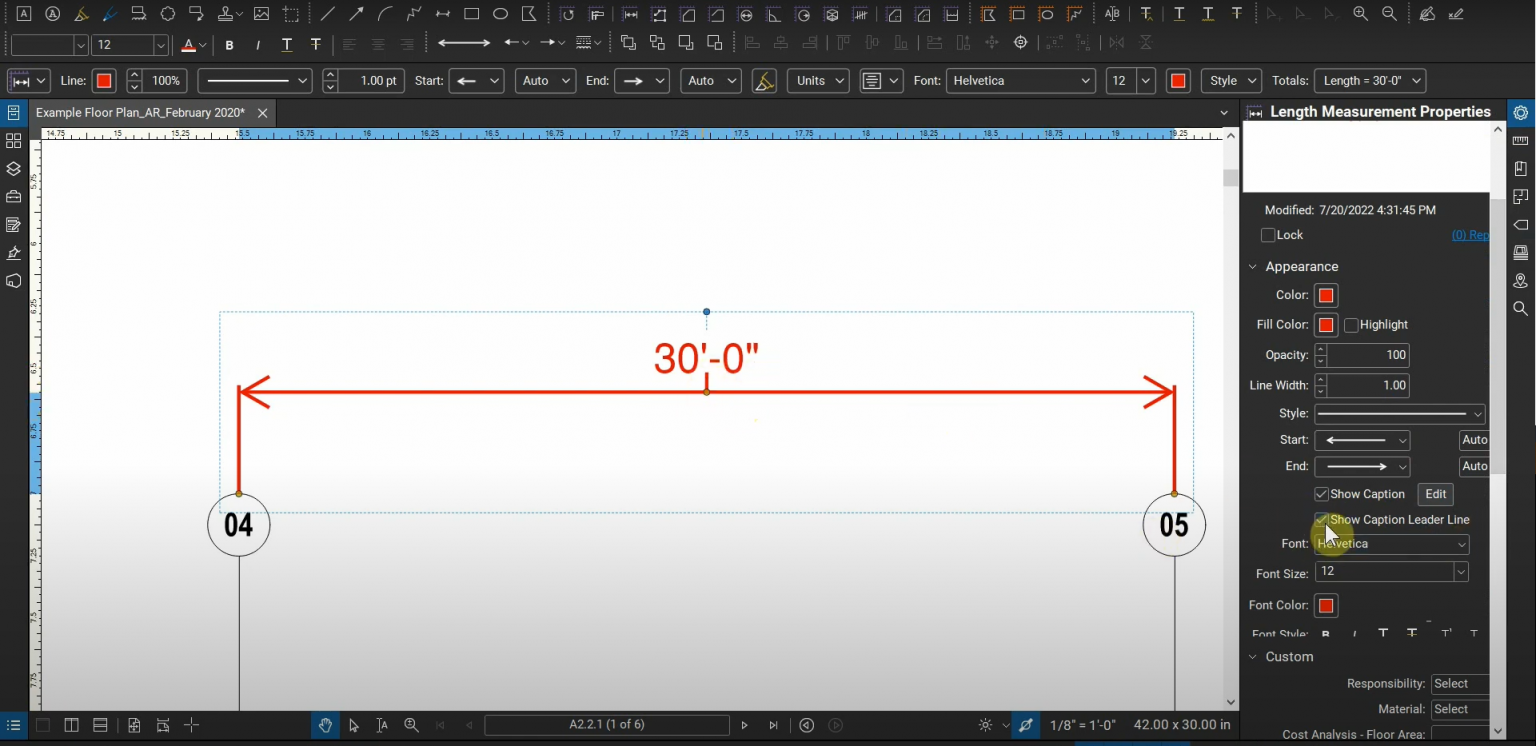Expand the Custom section in the properties panel
This screenshot has height=746, width=1536.
(1253, 656)
